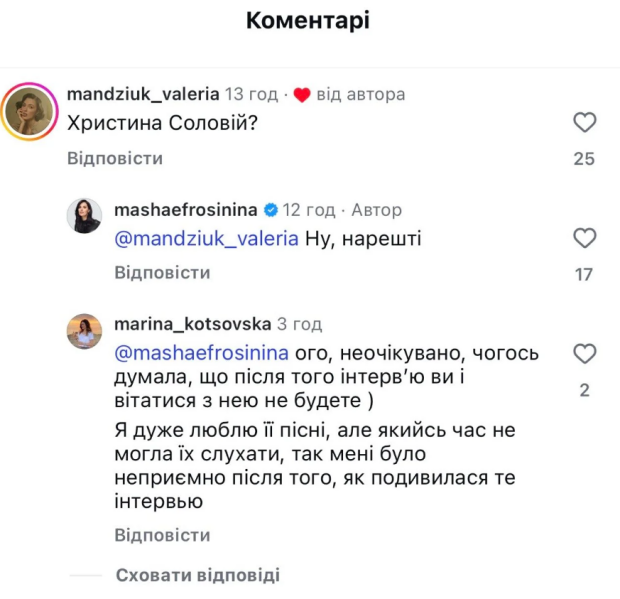Click the @mandziuk_valeria mention

pyautogui.click(x=206, y=238)
